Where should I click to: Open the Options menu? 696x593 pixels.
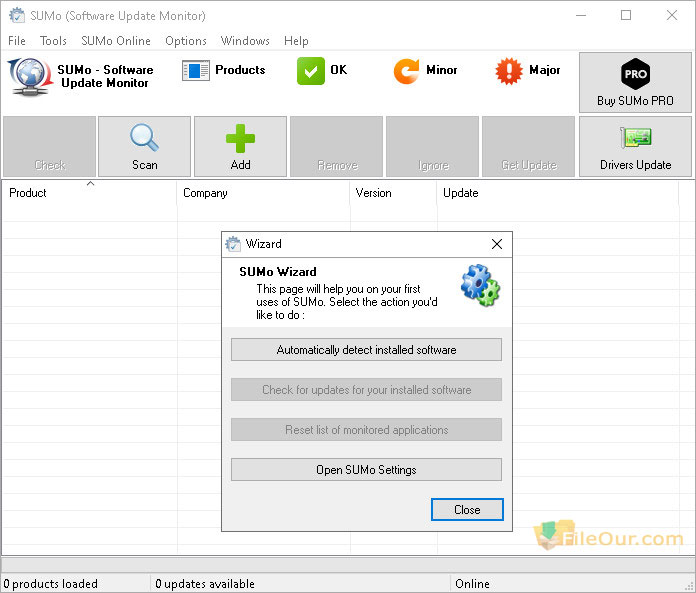(186, 41)
